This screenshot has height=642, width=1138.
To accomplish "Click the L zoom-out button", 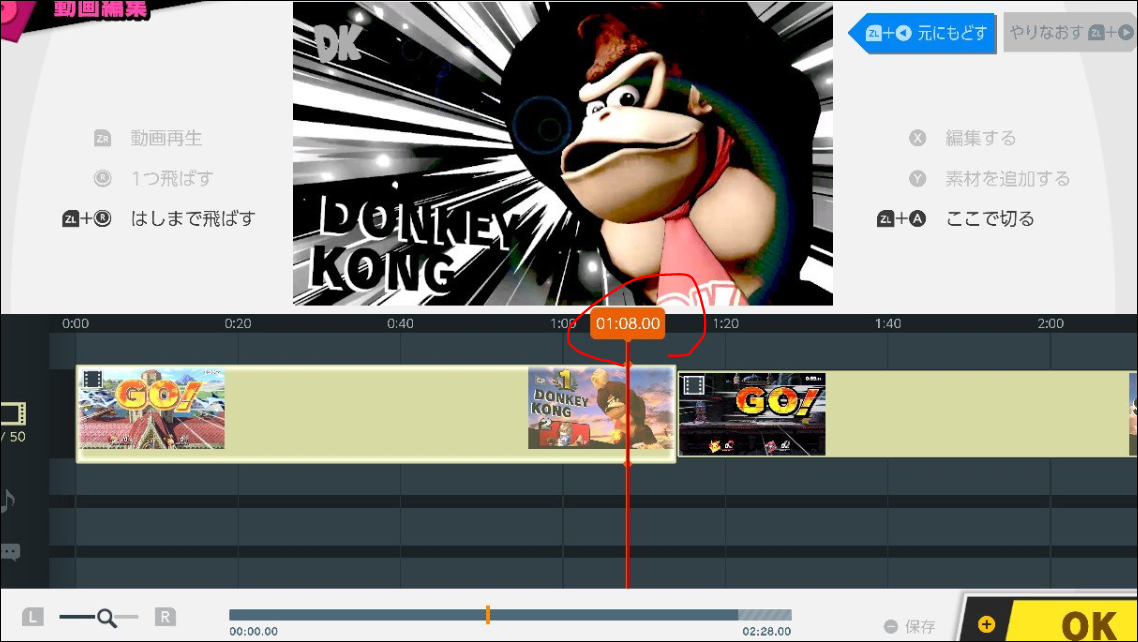I will pyautogui.click(x=33, y=617).
